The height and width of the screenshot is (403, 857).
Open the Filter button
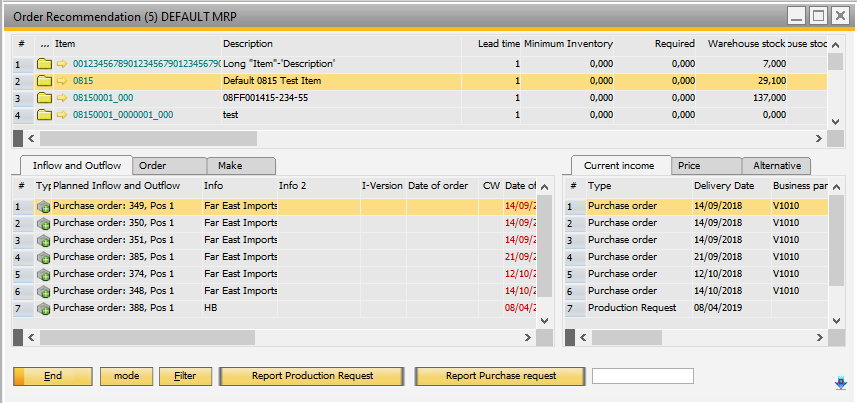tap(185, 376)
